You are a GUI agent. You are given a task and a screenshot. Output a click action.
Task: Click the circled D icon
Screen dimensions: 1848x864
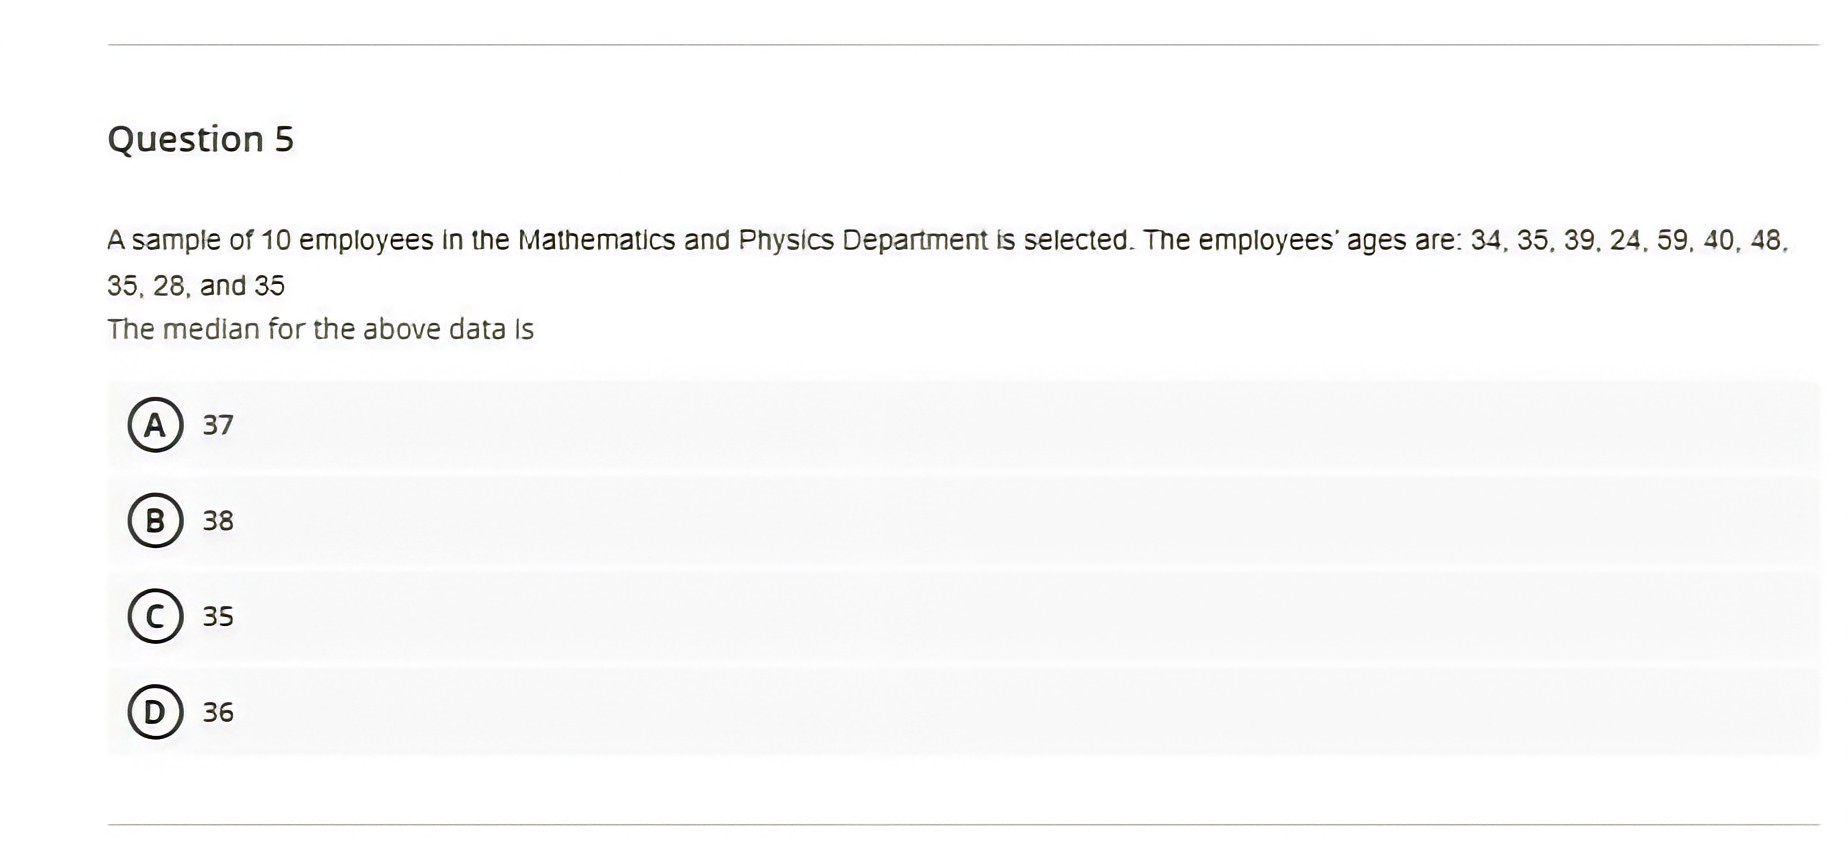pos(155,711)
